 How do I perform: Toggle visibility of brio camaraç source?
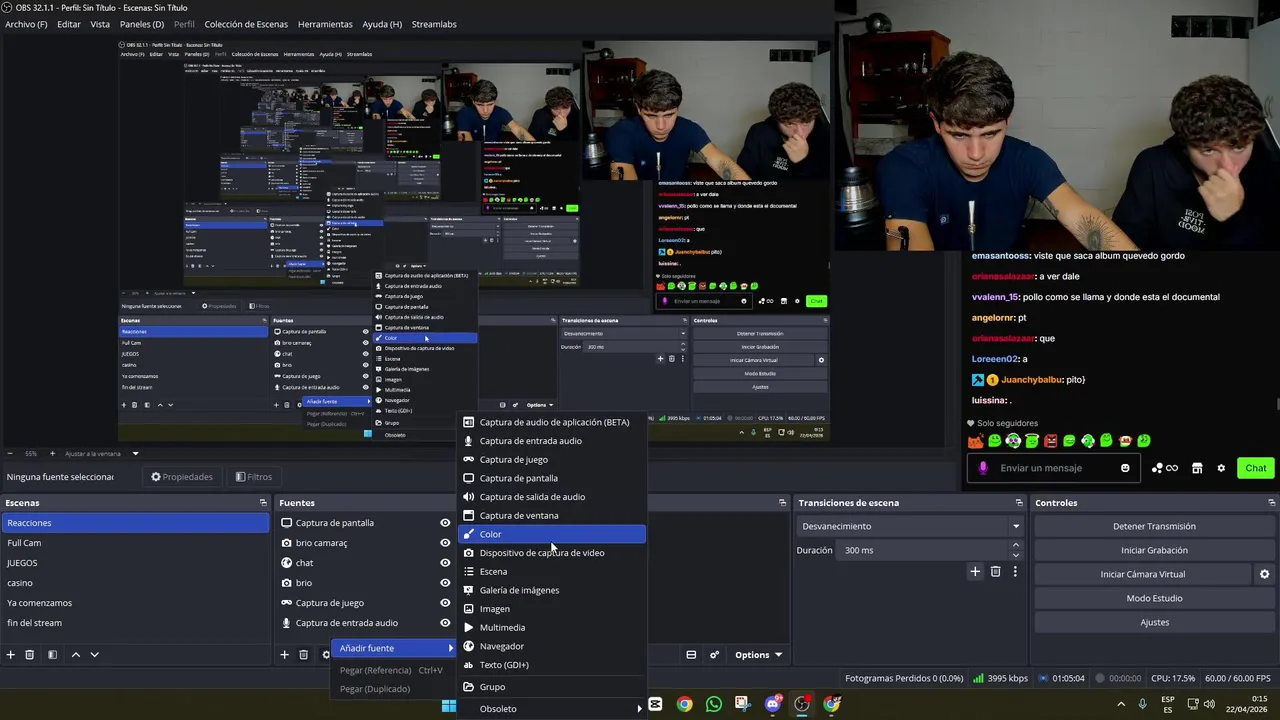click(445, 543)
